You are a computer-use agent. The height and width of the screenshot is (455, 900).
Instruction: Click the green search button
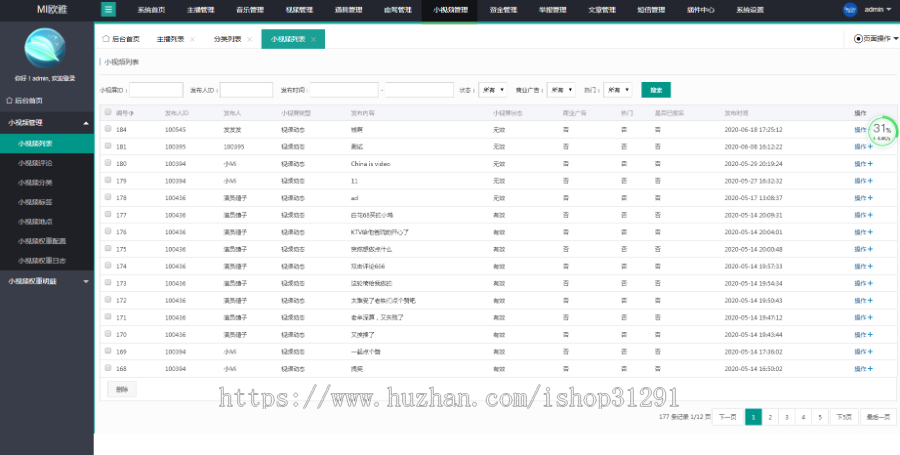pos(656,90)
